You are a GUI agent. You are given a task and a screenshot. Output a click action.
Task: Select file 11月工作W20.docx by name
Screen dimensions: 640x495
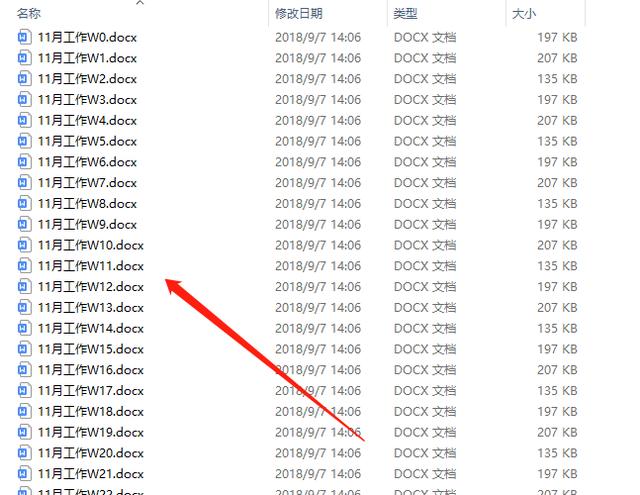(91, 453)
